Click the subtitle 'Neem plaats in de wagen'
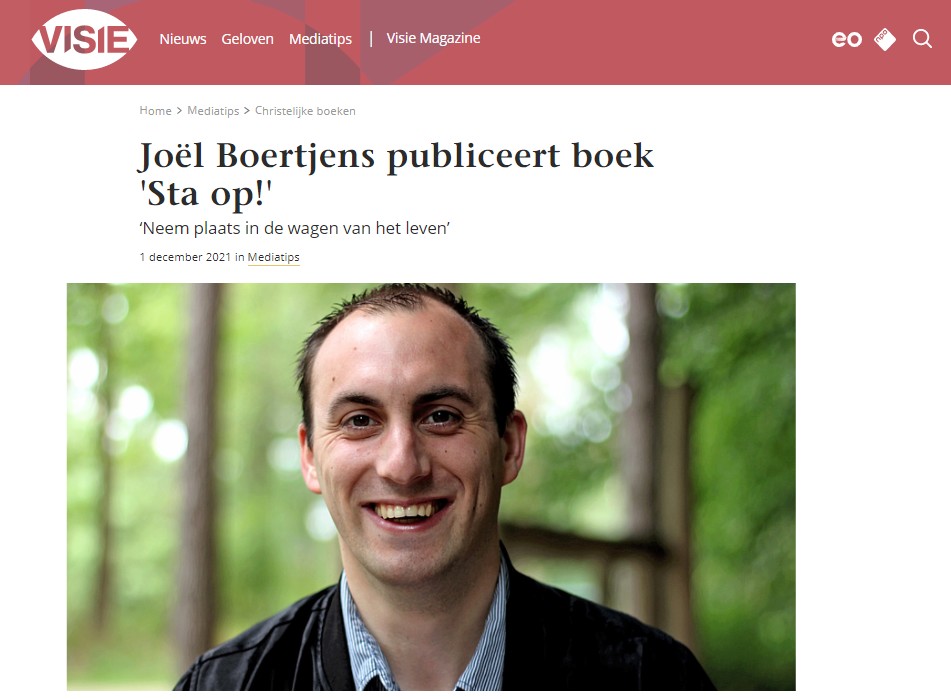951x699 pixels. 295,229
